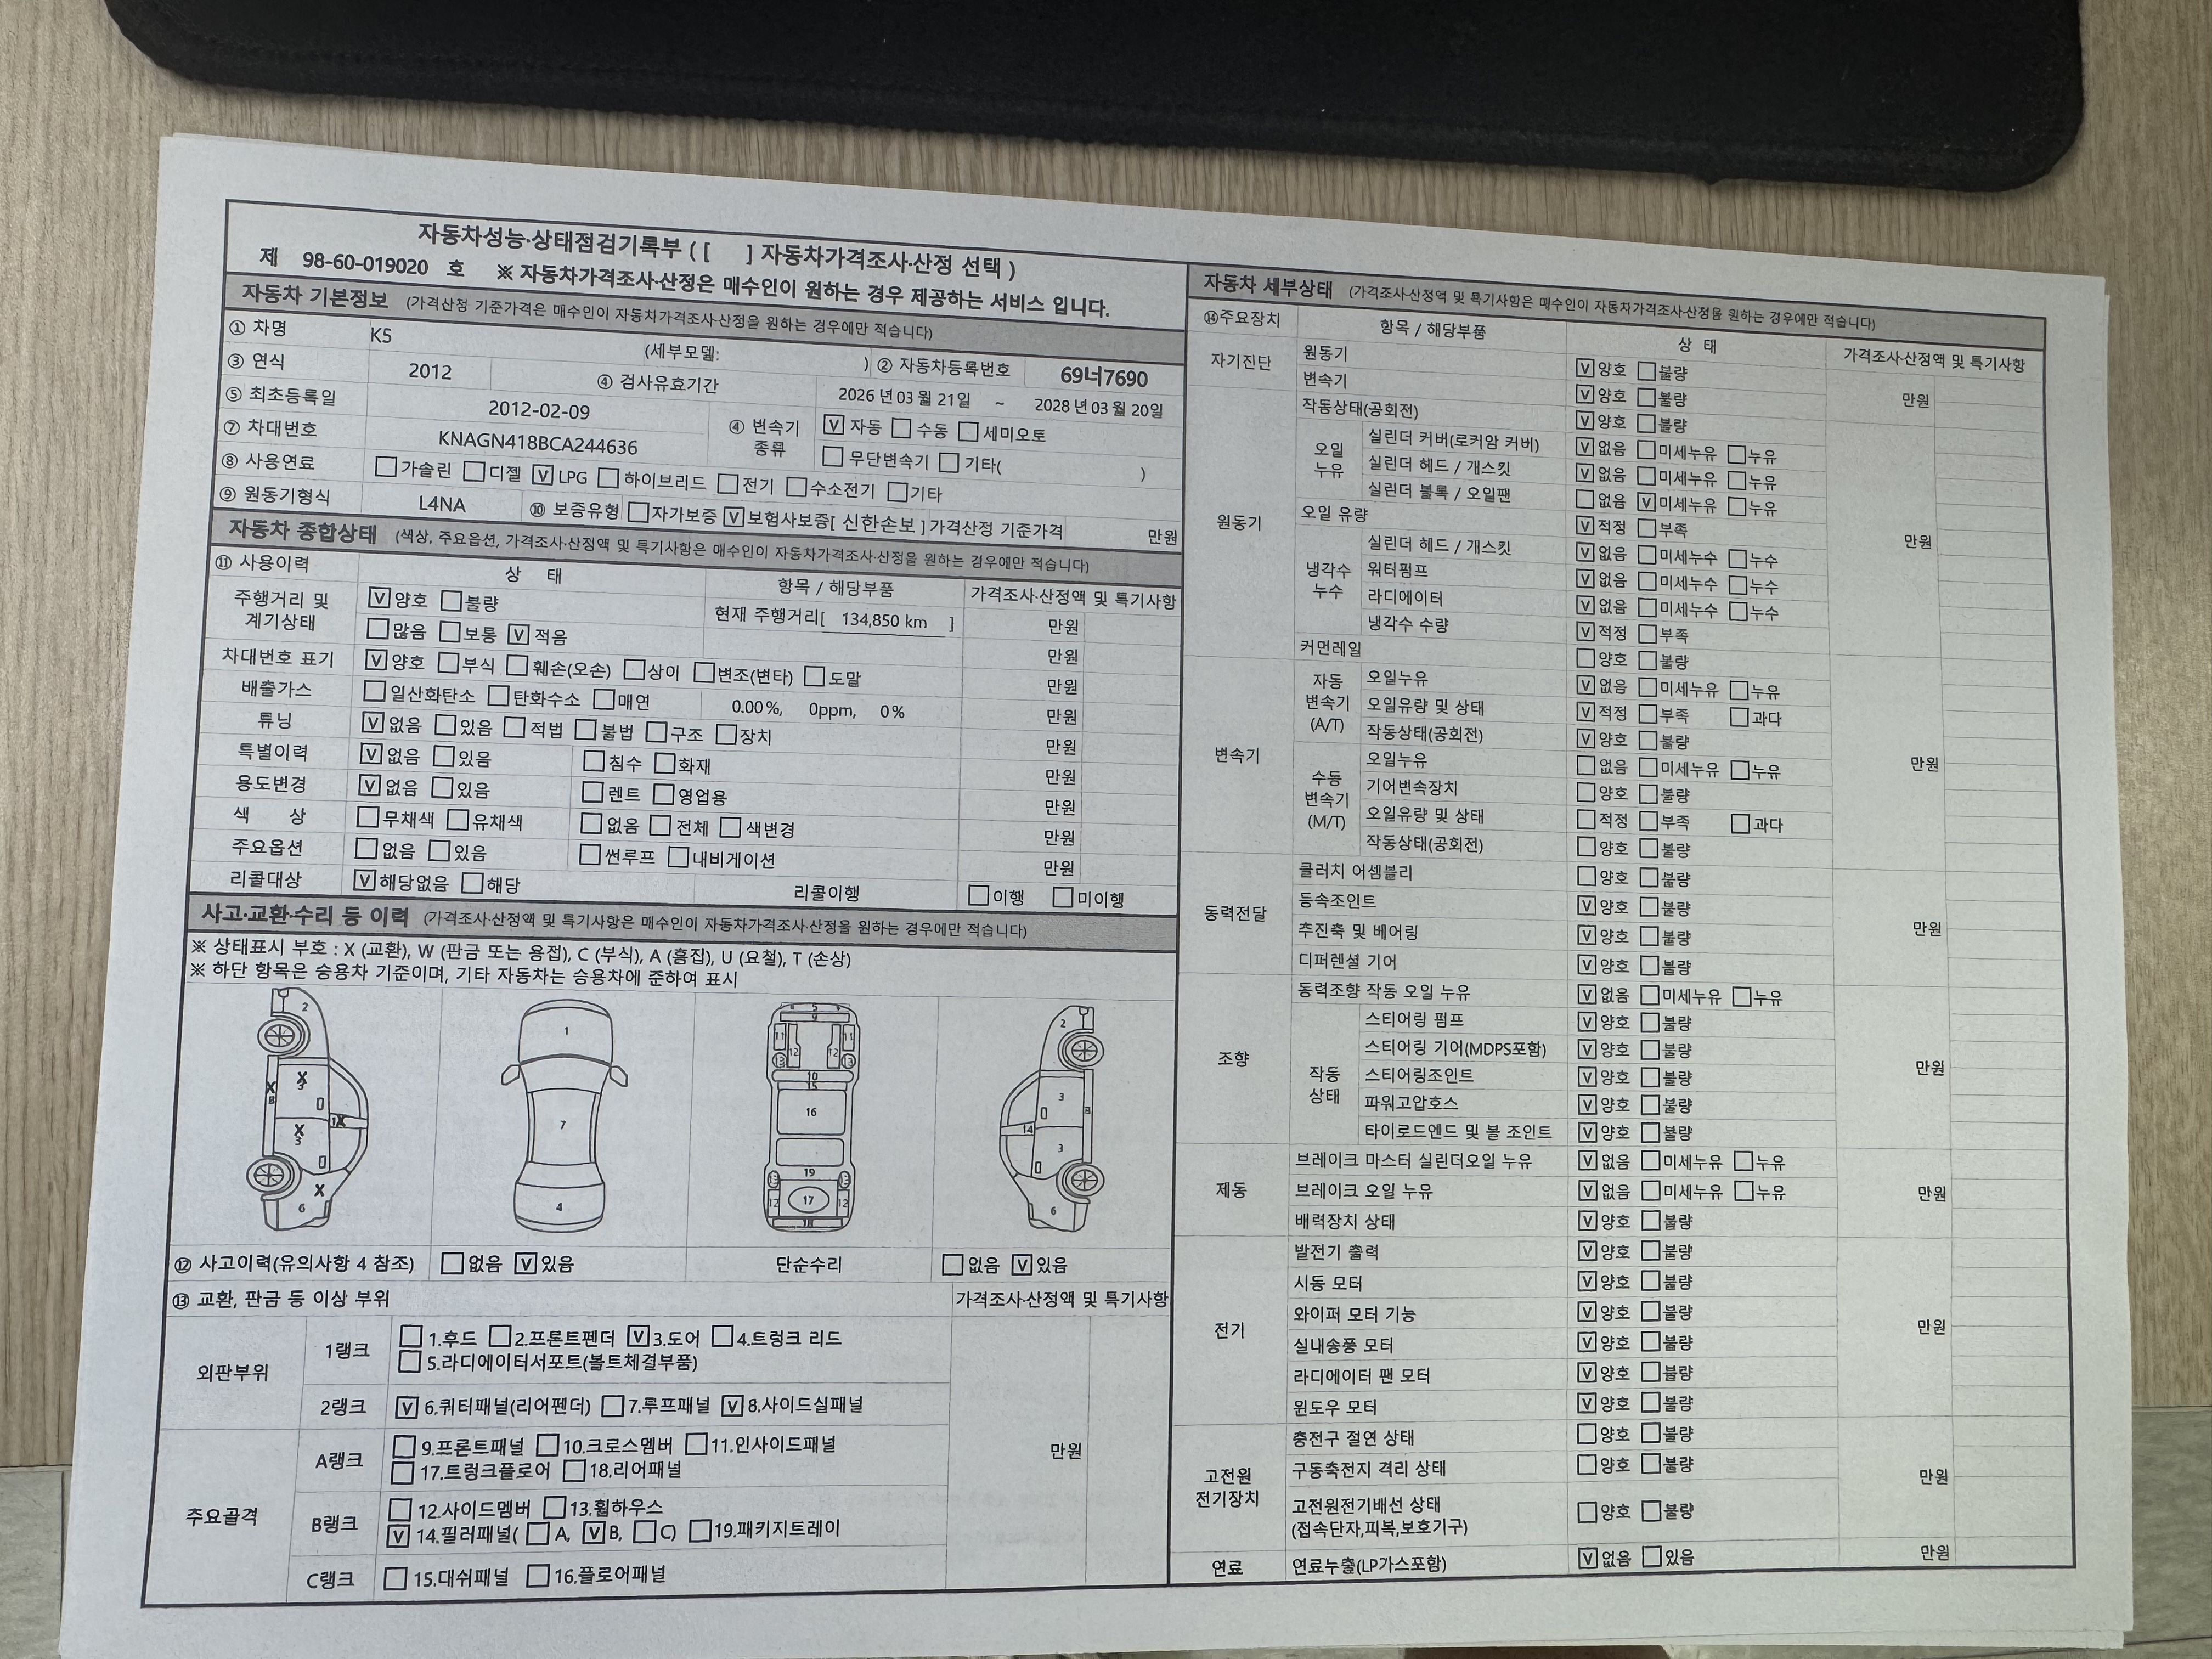Tick the 4.트렁크 리드 checkbox

722,1337
